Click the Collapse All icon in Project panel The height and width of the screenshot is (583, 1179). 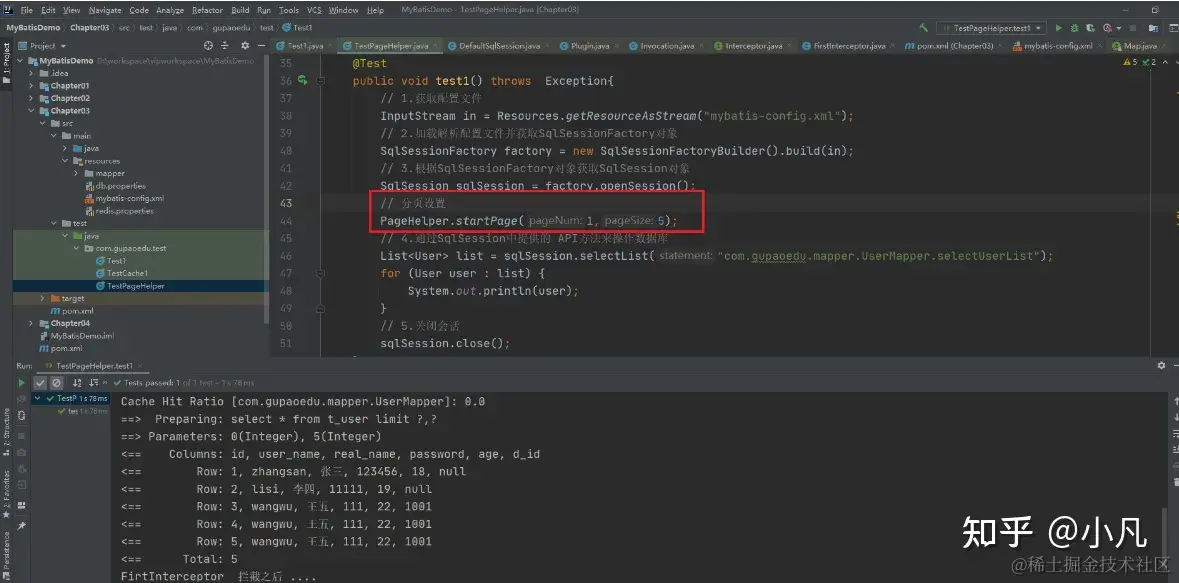tap(224, 46)
